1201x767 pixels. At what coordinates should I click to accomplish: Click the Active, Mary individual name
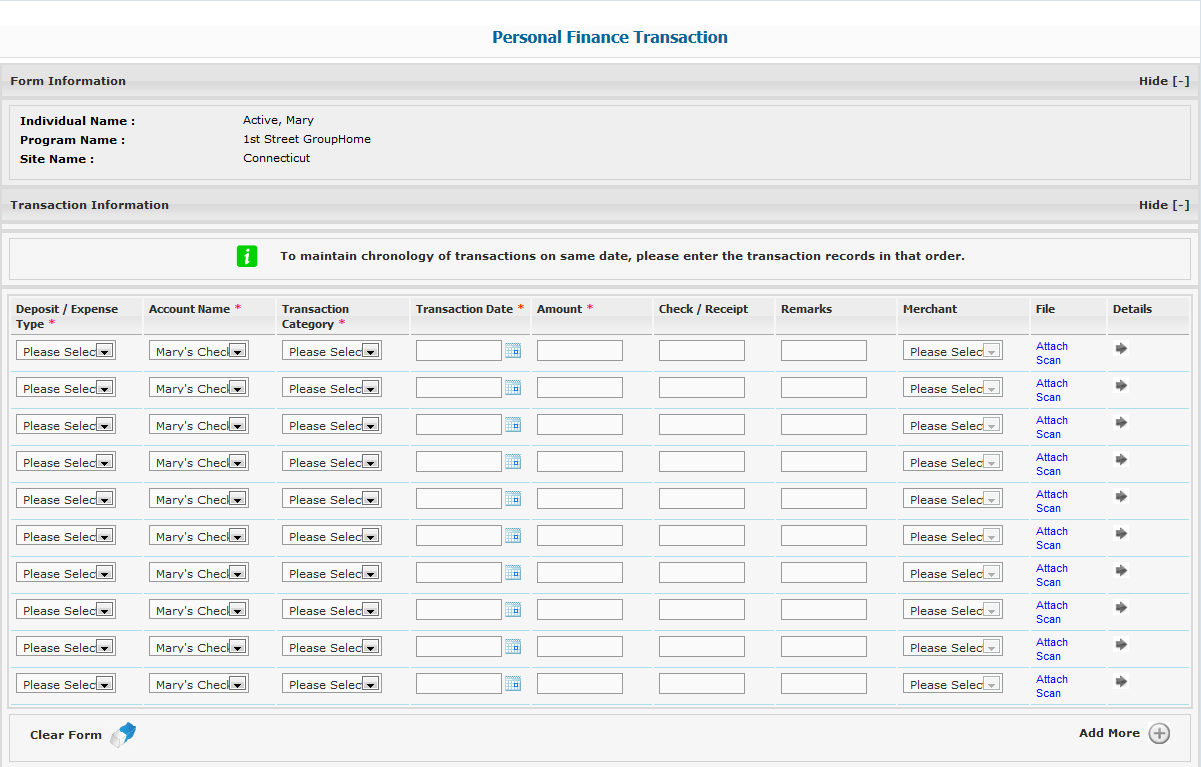point(278,120)
